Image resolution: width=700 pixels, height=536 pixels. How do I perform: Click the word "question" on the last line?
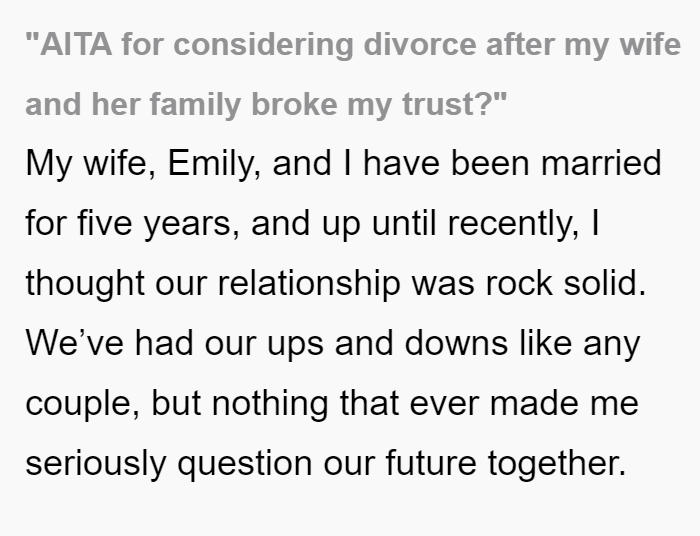245,464
